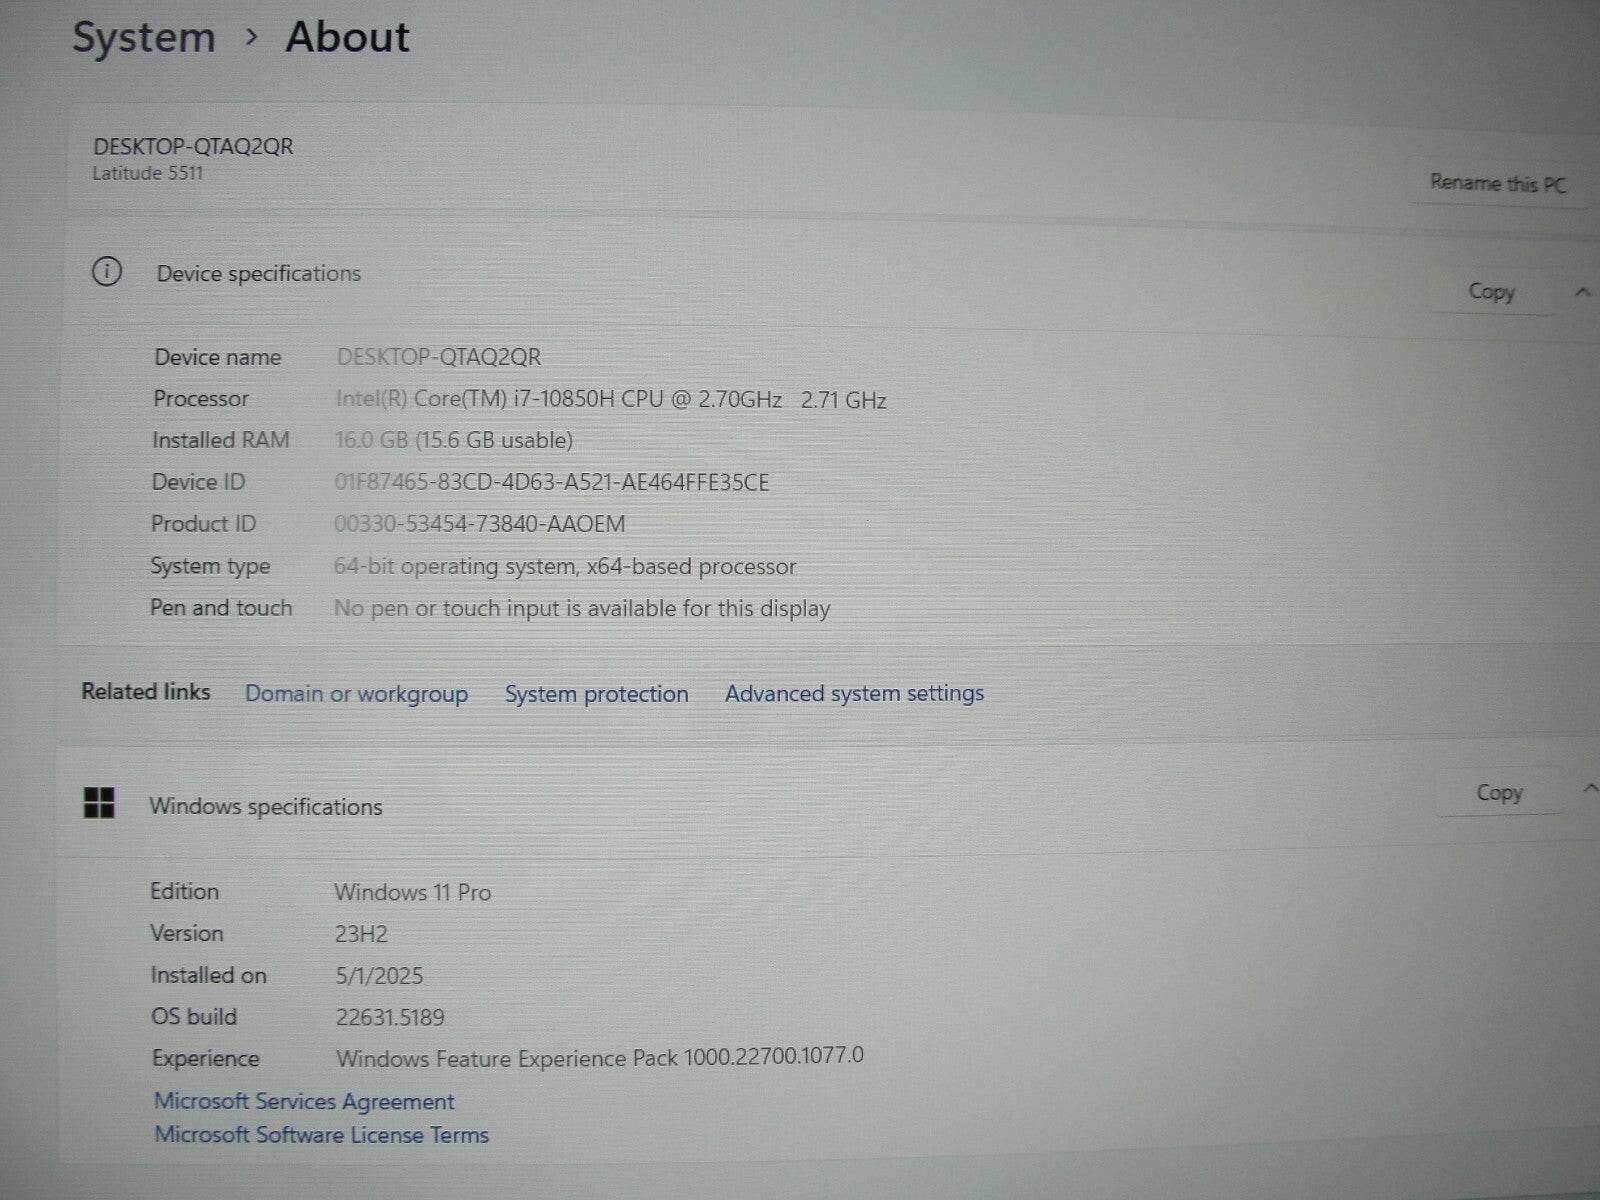
Task: Click the DESKTOP-QTAQ2QR device name heading
Action: click(x=191, y=145)
